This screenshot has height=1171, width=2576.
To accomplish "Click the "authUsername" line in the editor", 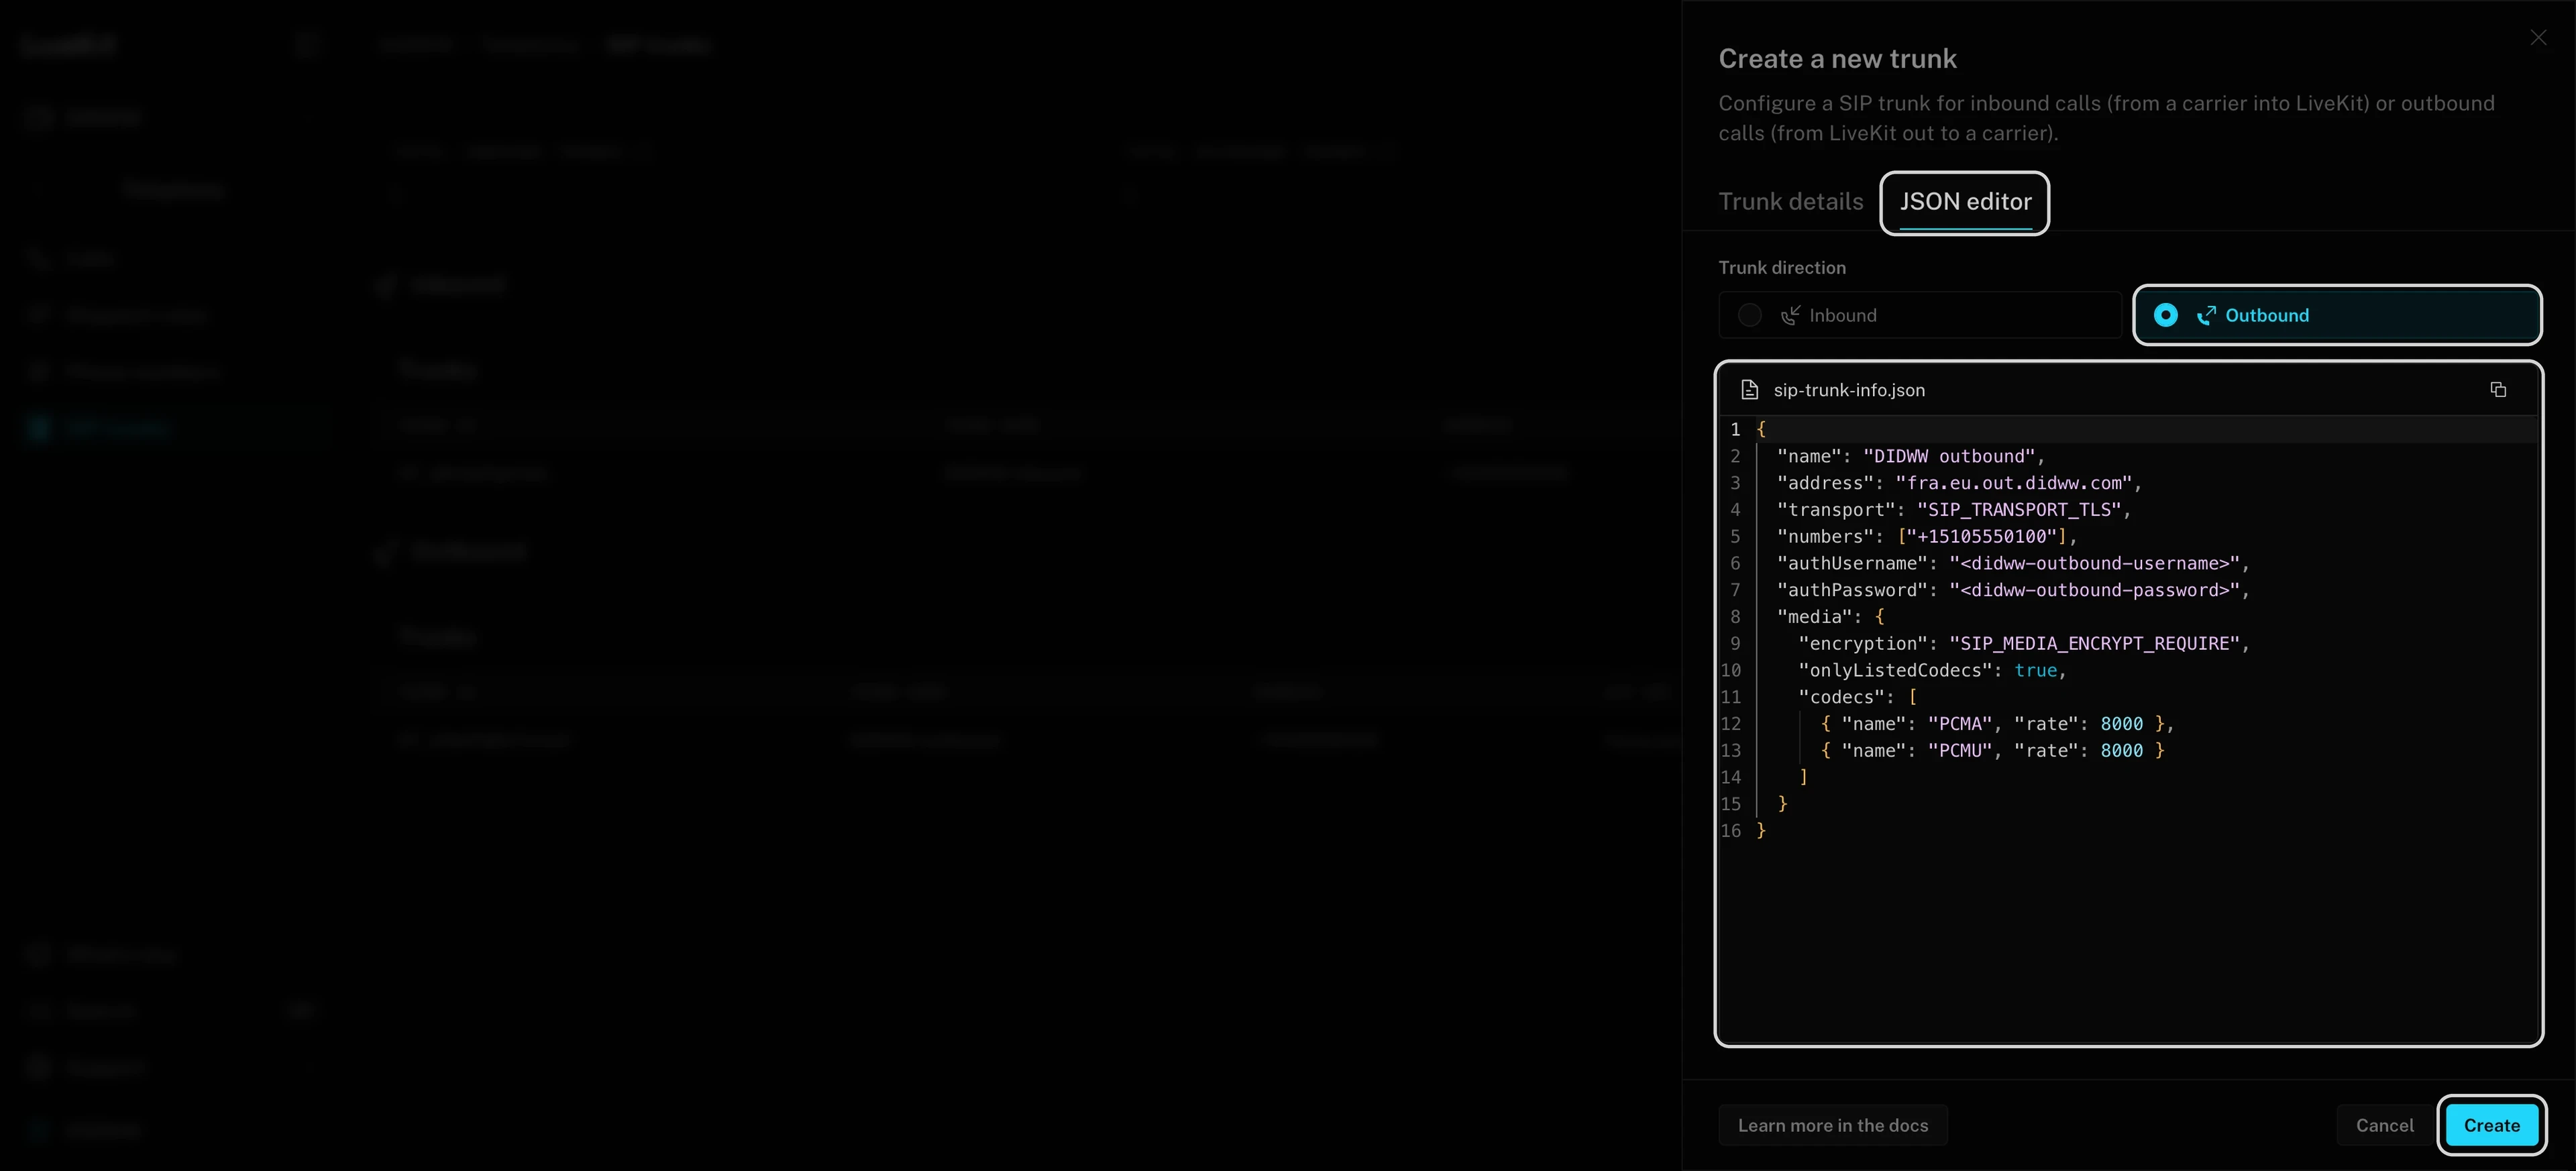I will 2012,563.
